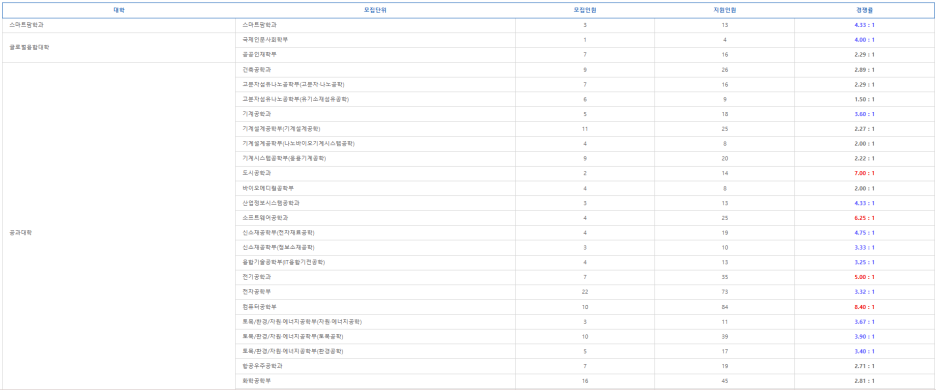Click the red 6.25 : 1 ratio
936x390 pixels.
pos(864,218)
